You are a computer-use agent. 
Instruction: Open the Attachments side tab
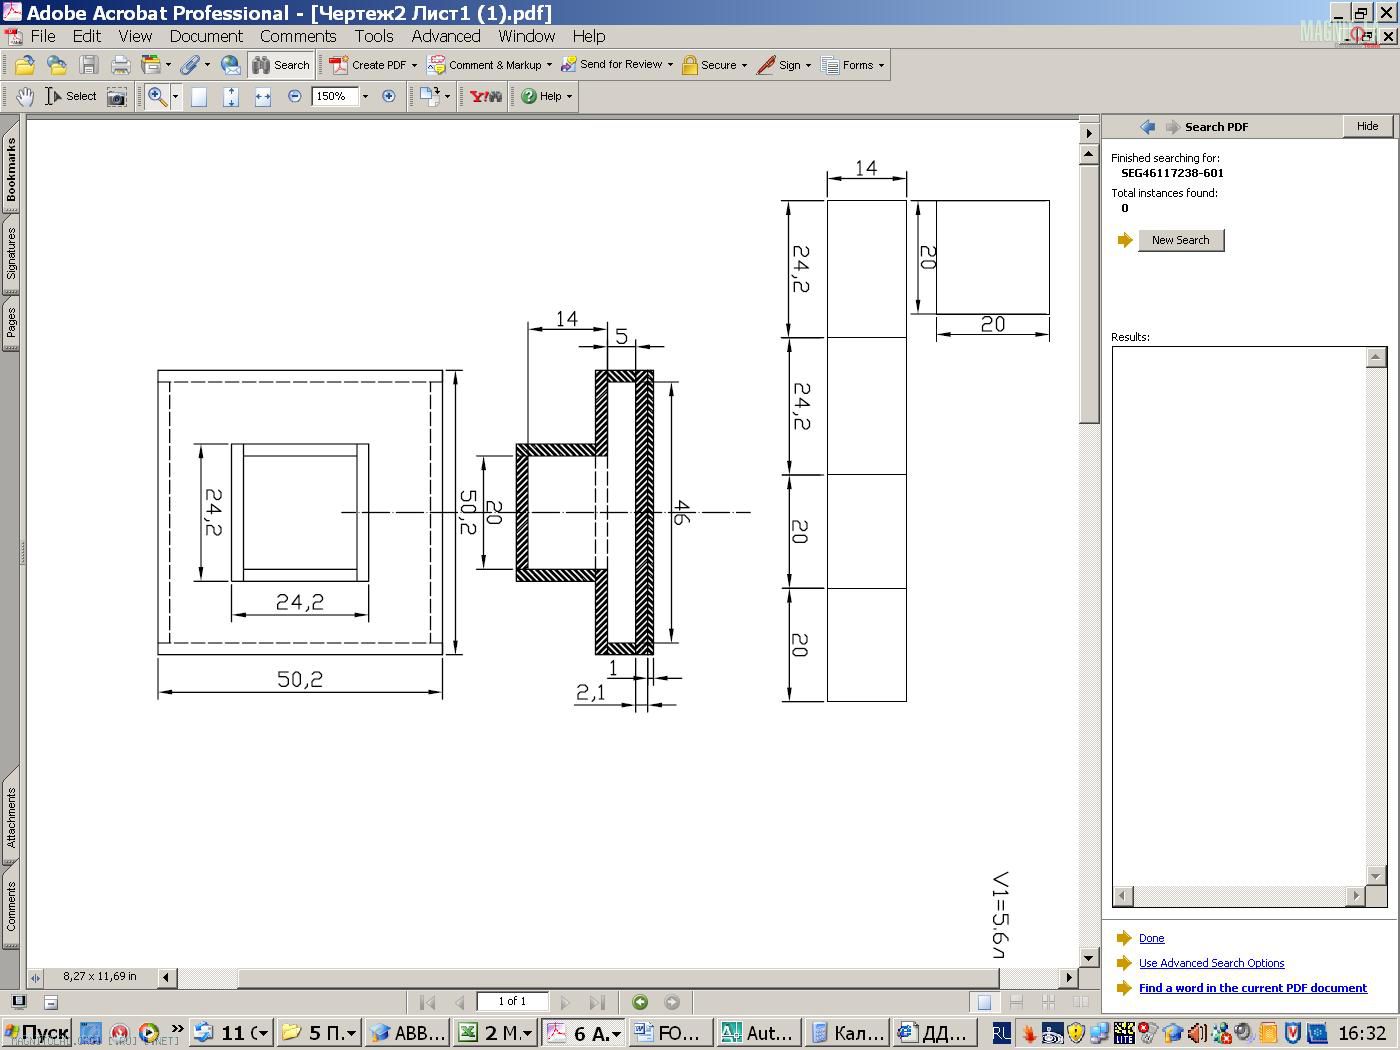[11, 818]
